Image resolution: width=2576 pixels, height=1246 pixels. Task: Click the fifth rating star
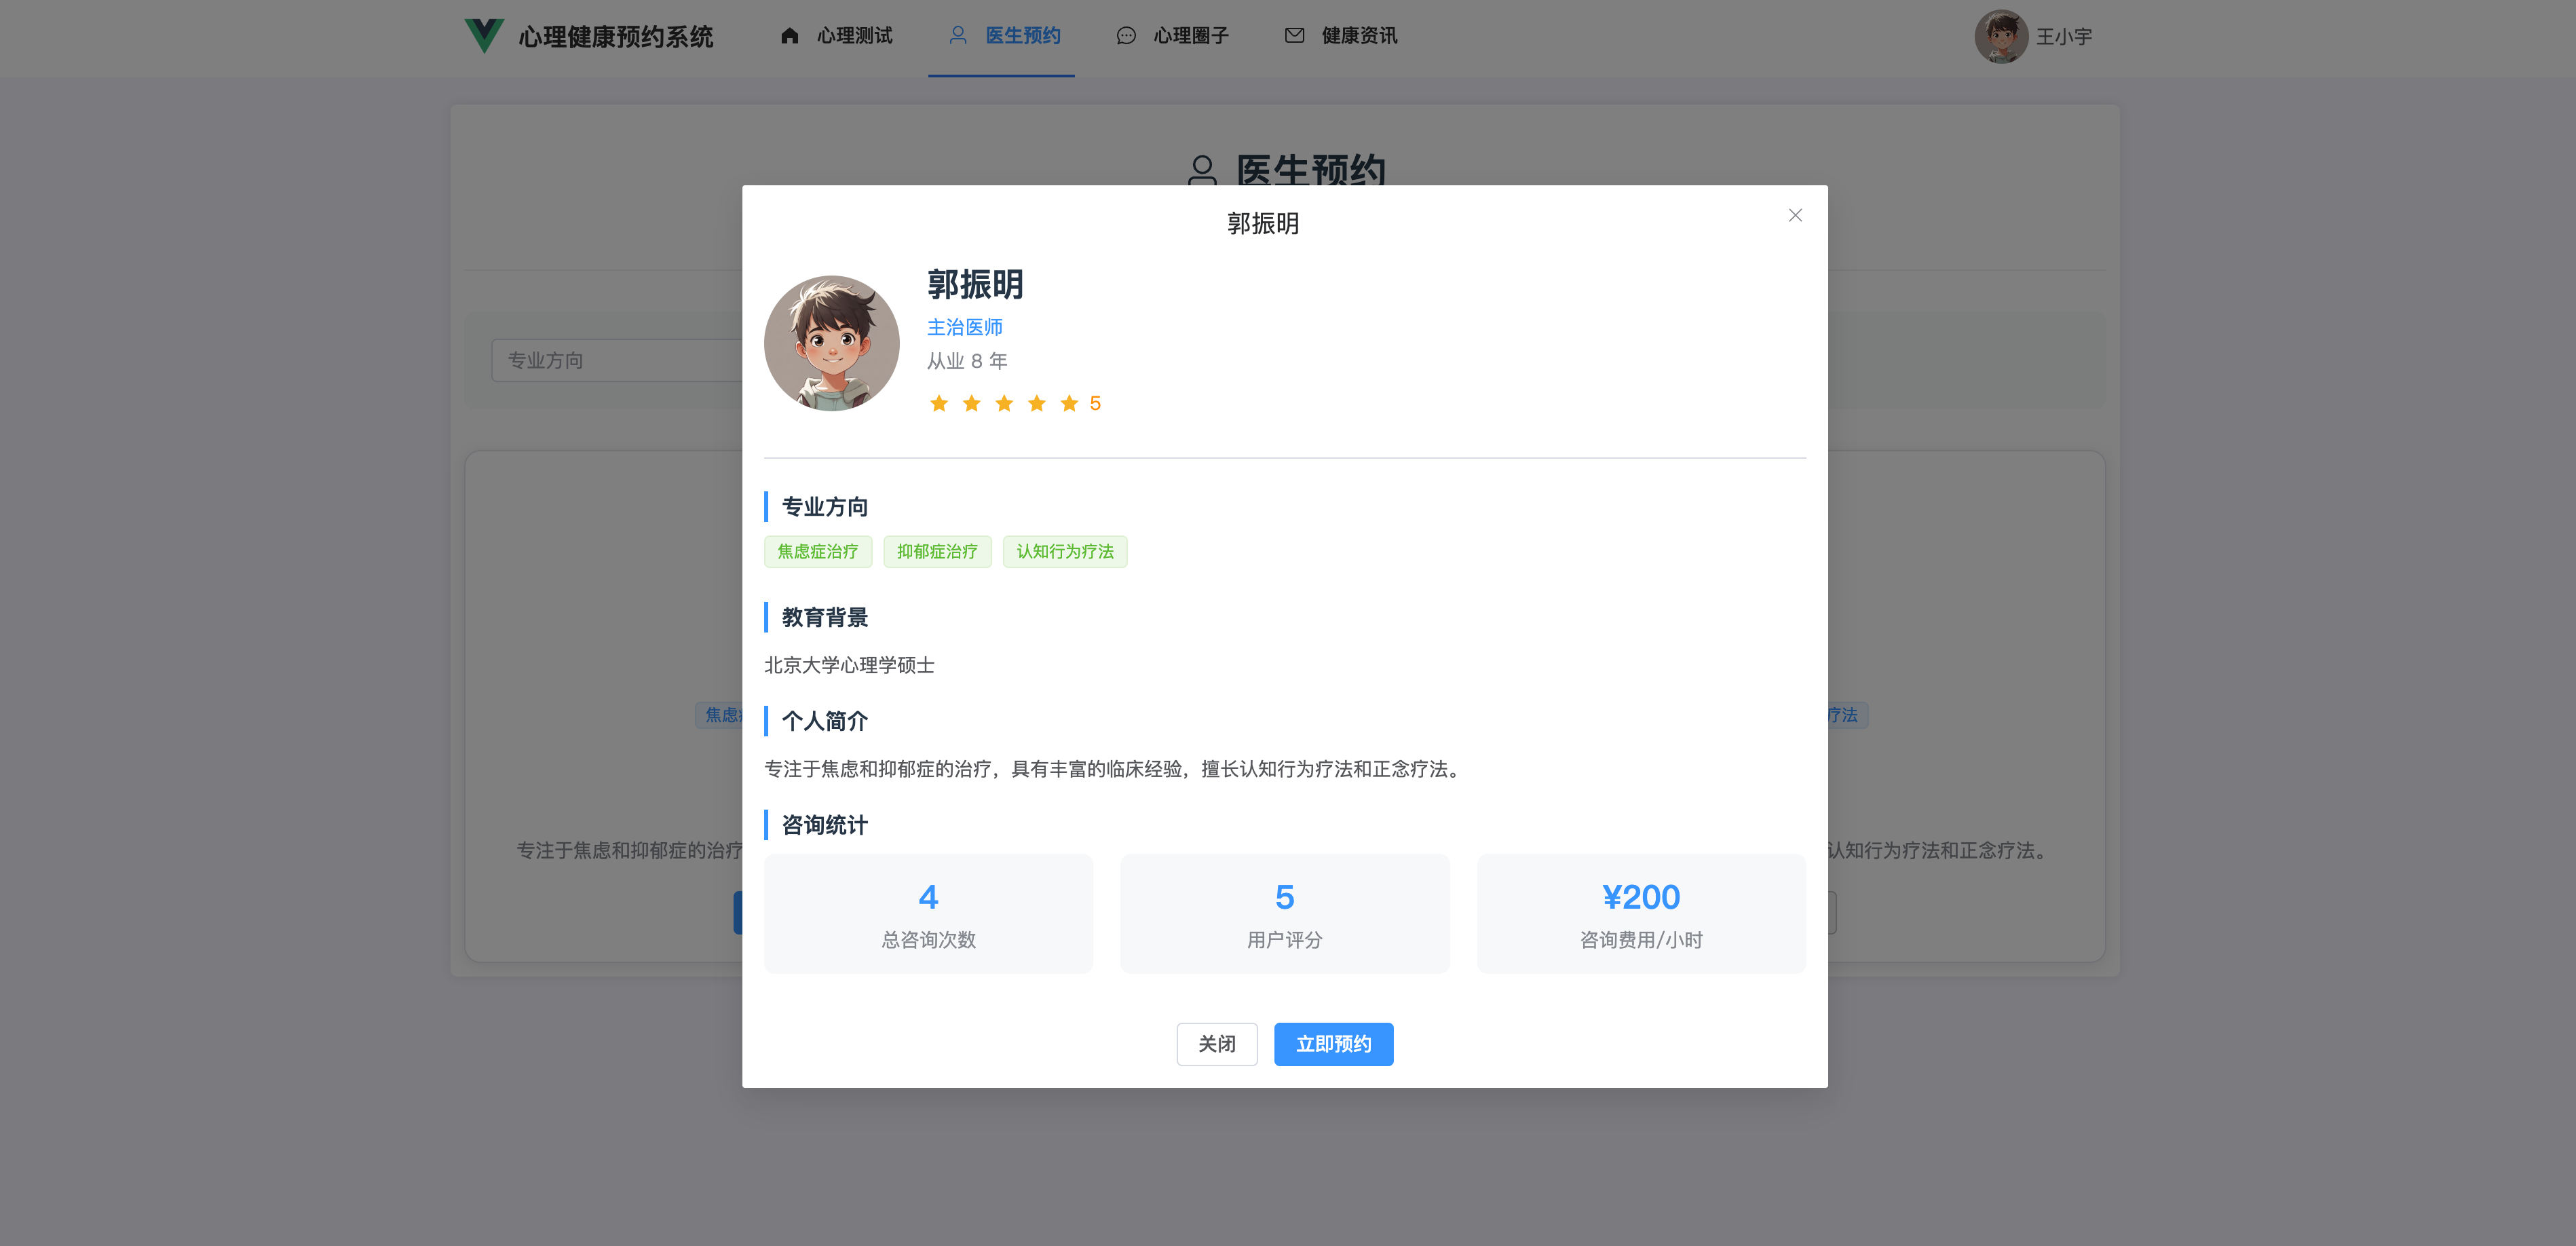click(1069, 403)
